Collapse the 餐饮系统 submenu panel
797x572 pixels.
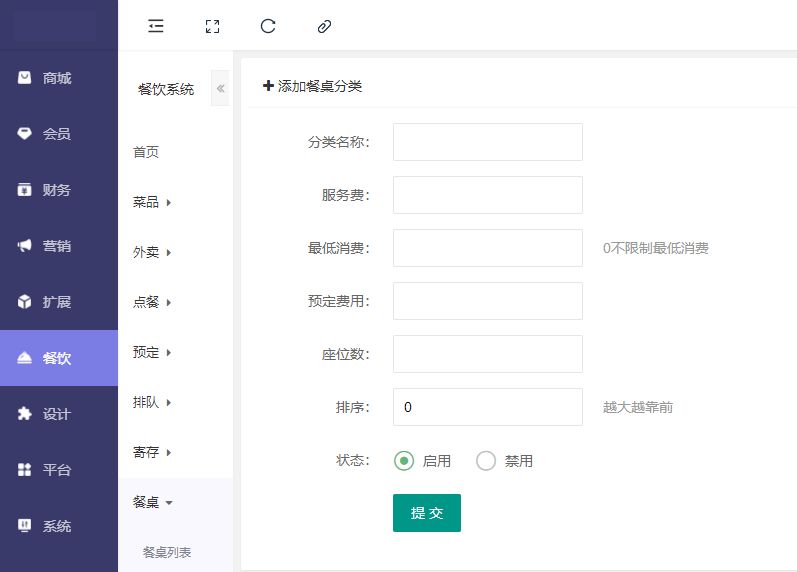(221, 89)
